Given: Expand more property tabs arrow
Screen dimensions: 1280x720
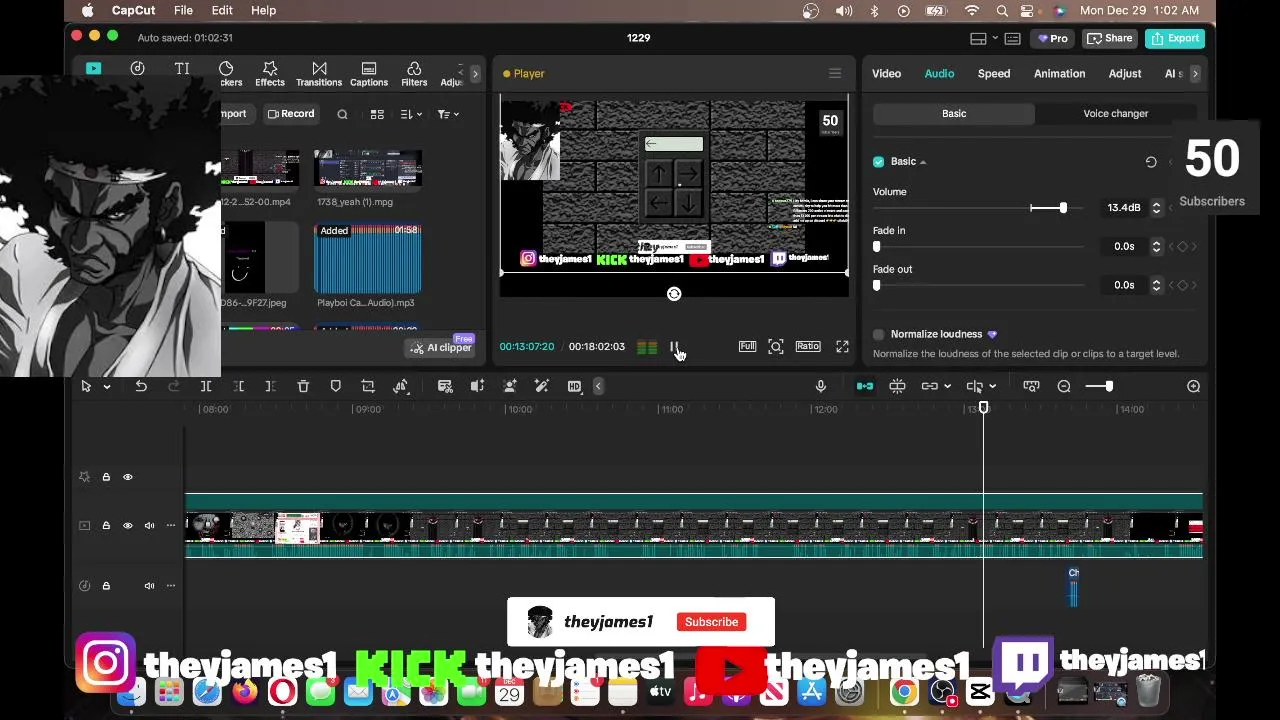Looking at the screenshot, I should point(1194,73).
